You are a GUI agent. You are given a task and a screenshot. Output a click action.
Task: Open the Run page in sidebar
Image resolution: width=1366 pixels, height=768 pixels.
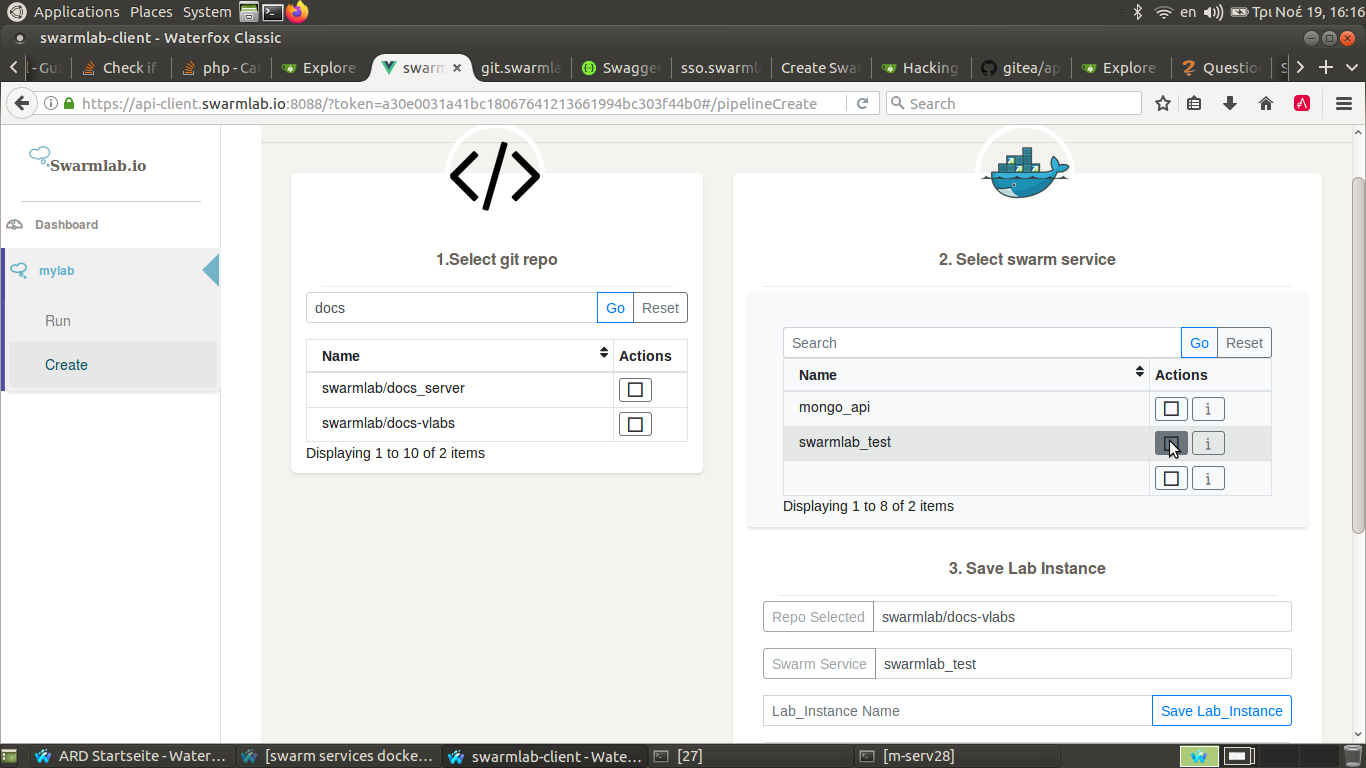click(58, 321)
